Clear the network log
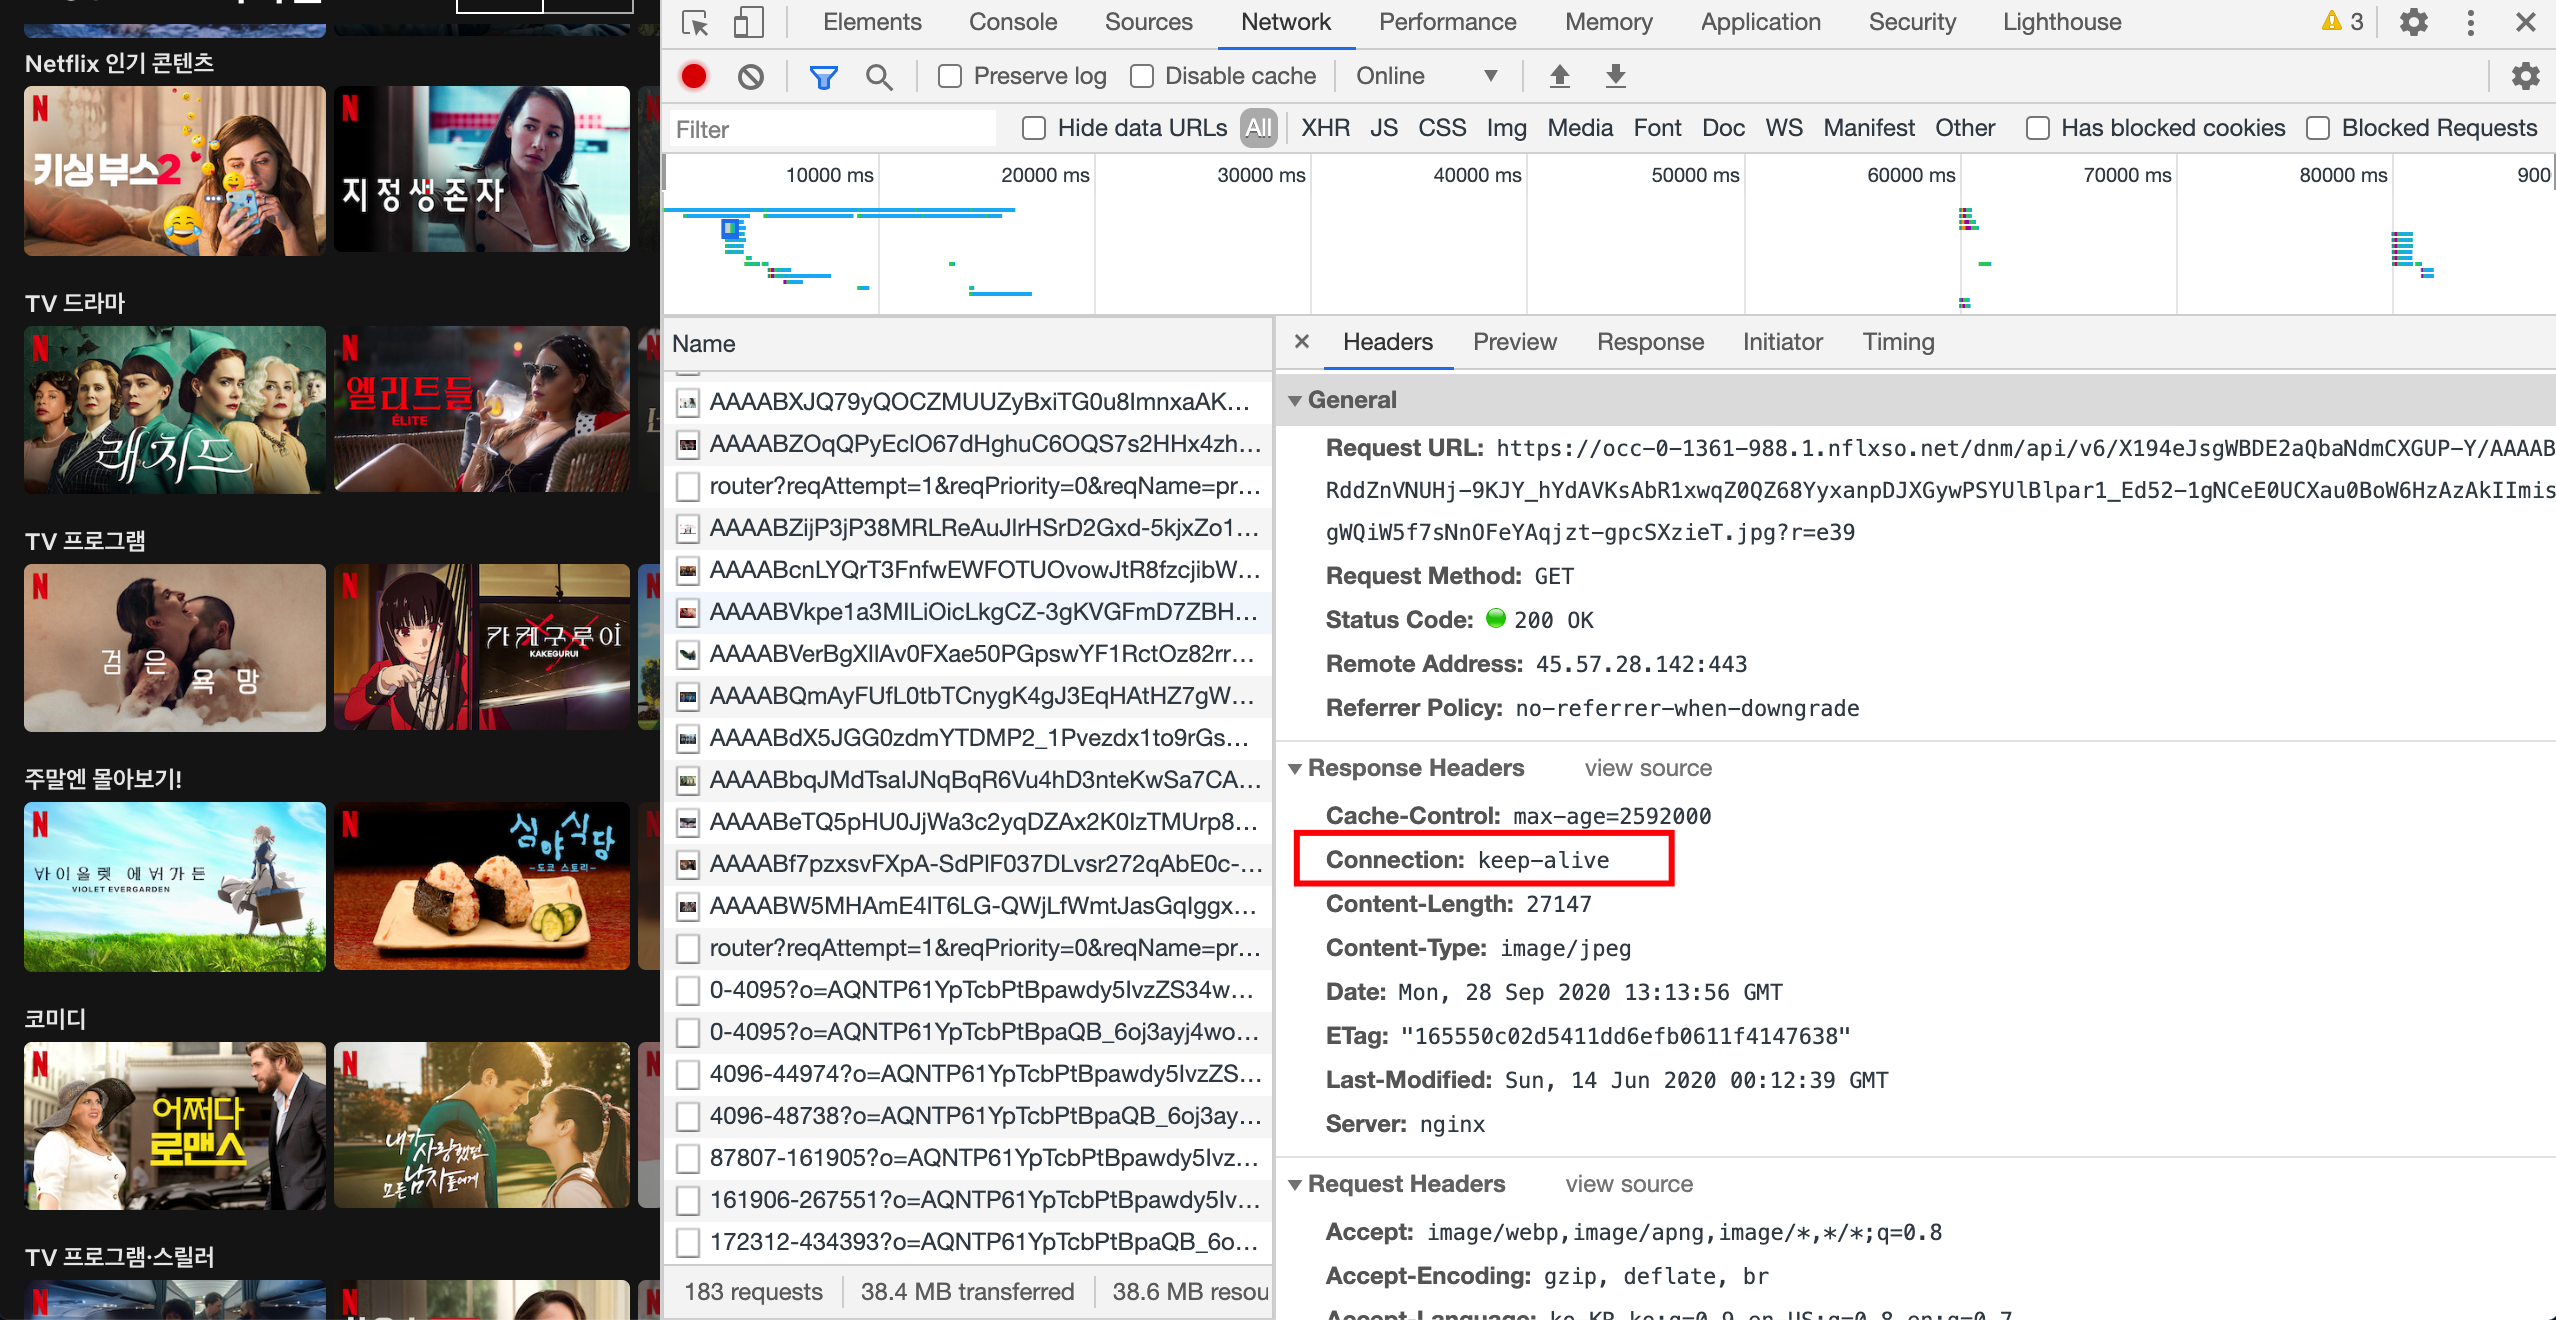2556x1320 pixels. (750, 76)
